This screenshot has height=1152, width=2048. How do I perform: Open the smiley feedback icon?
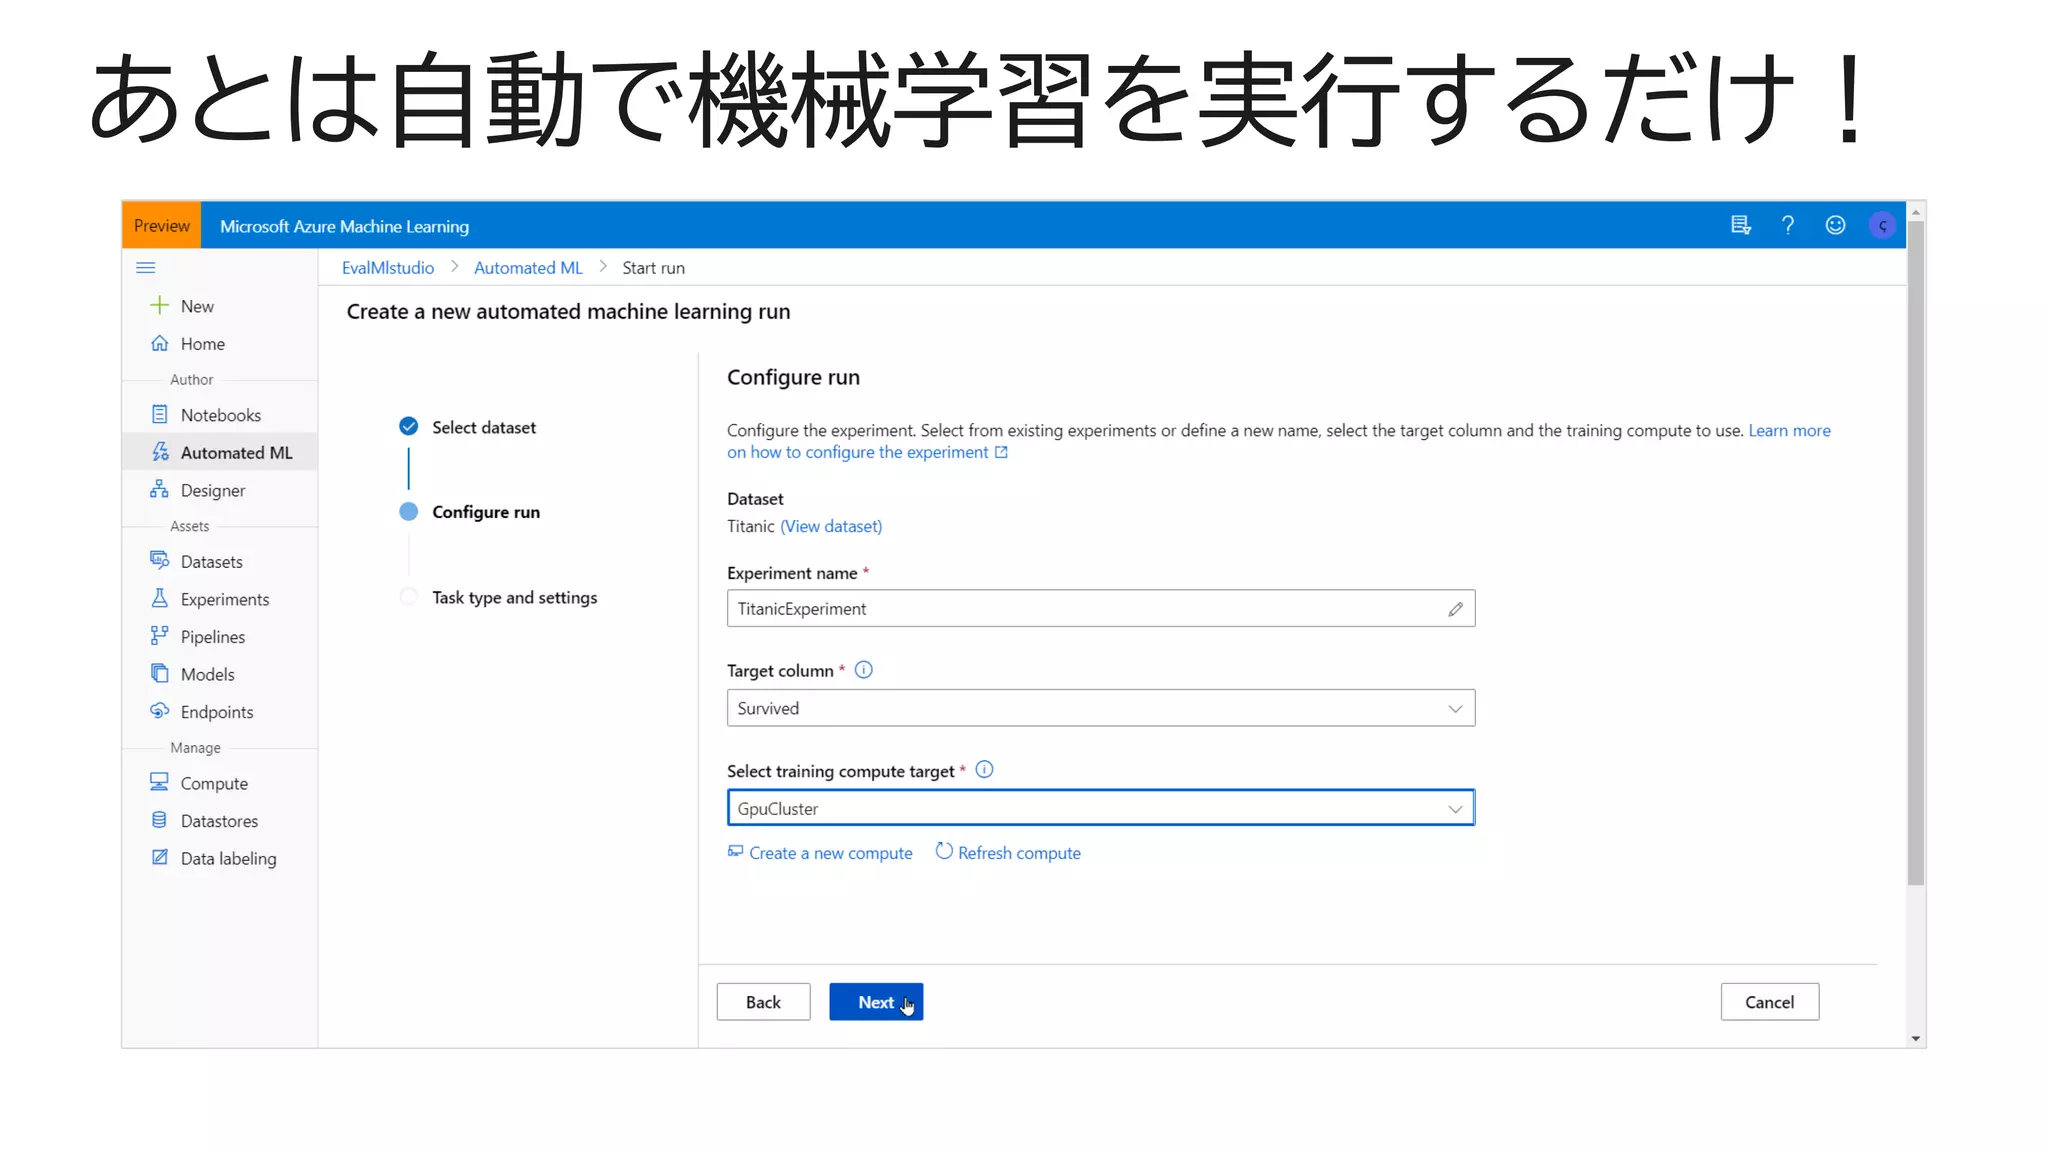pyautogui.click(x=1835, y=225)
